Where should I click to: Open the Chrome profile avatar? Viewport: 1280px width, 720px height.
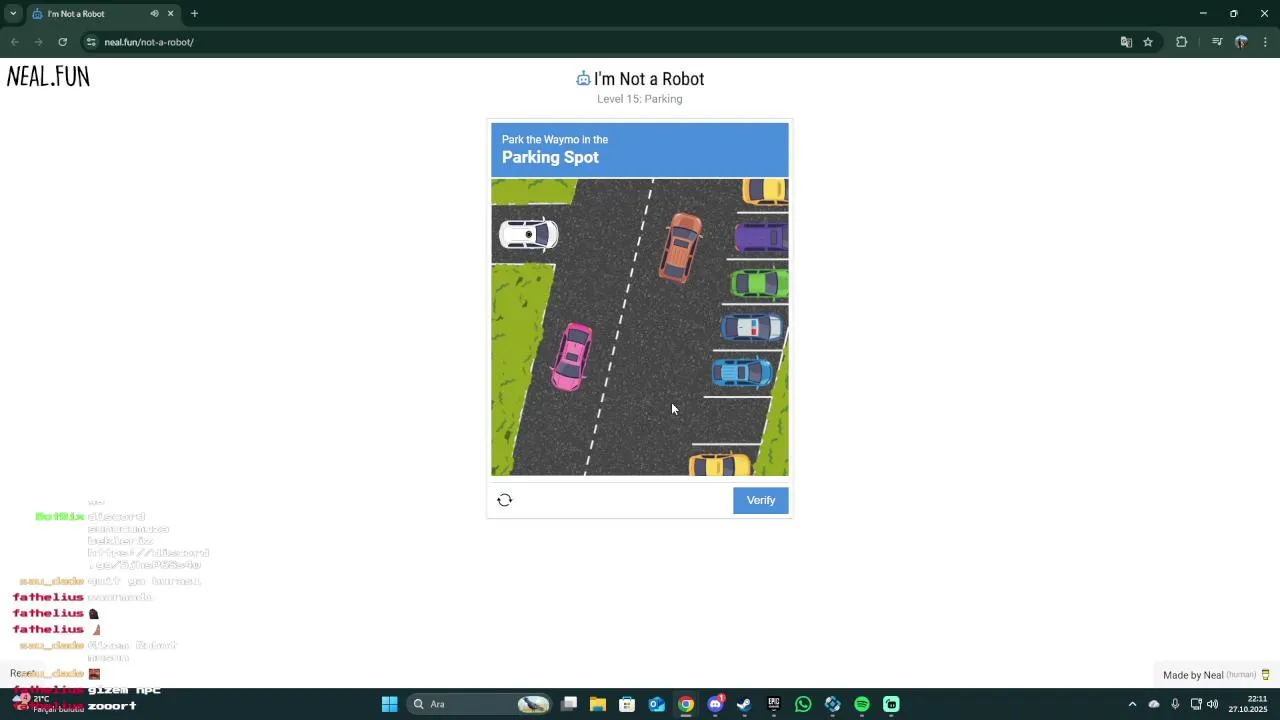[1241, 42]
